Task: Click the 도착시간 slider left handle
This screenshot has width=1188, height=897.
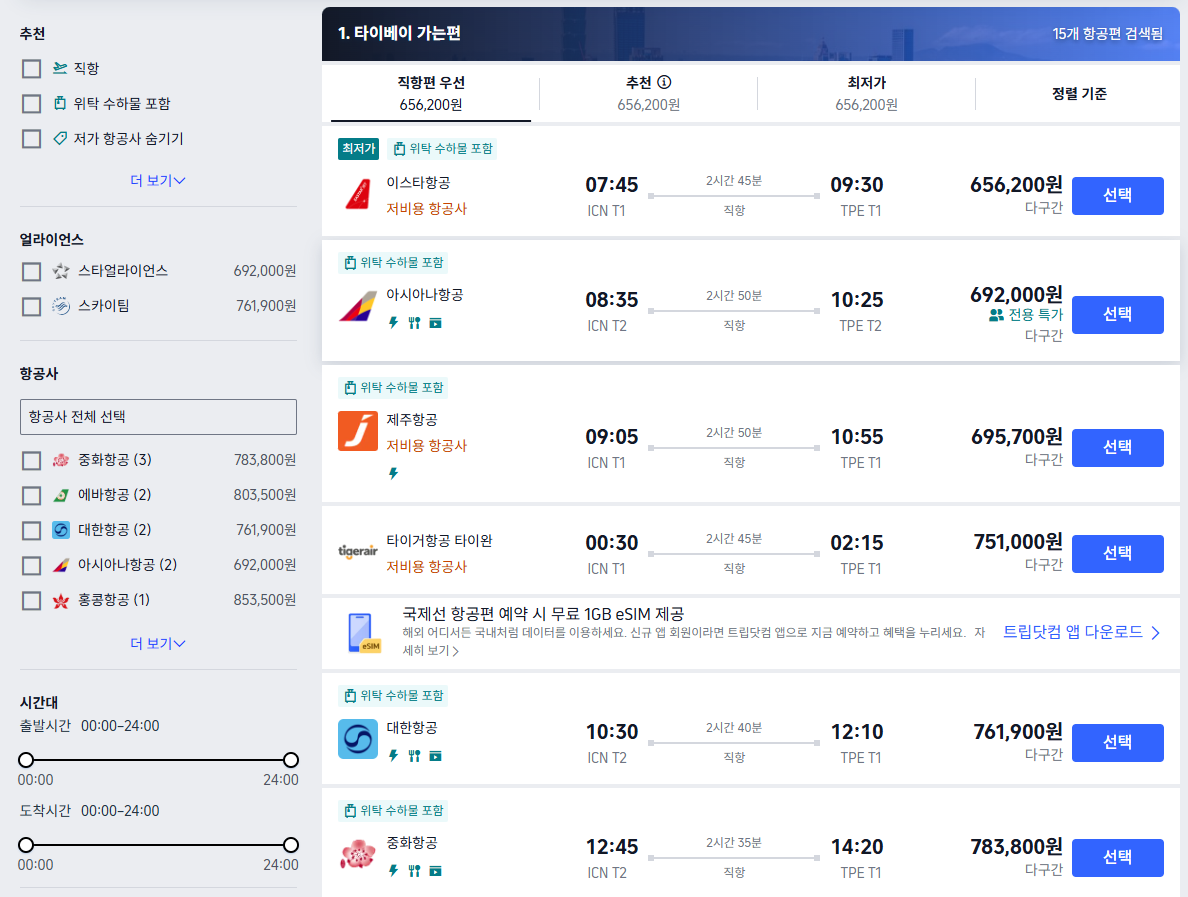Action: pyautogui.click(x=26, y=845)
